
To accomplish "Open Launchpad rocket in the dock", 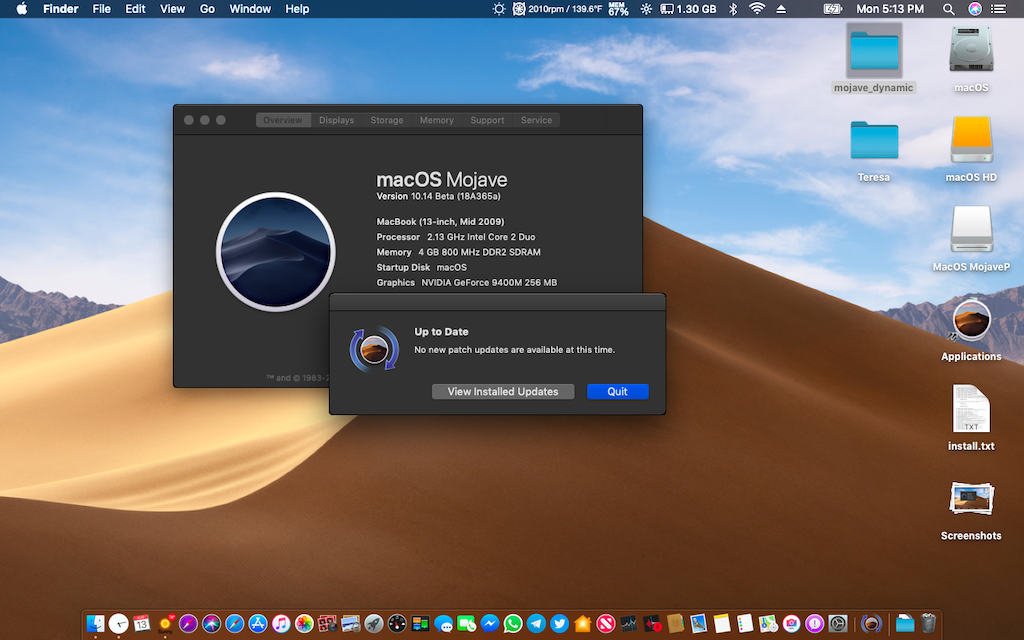I will (x=374, y=624).
